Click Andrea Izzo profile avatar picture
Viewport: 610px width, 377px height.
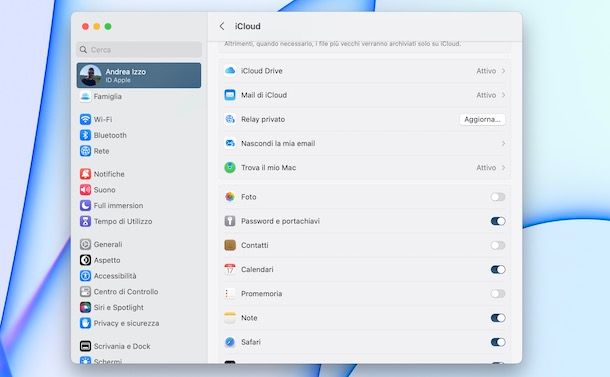point(91,75)
